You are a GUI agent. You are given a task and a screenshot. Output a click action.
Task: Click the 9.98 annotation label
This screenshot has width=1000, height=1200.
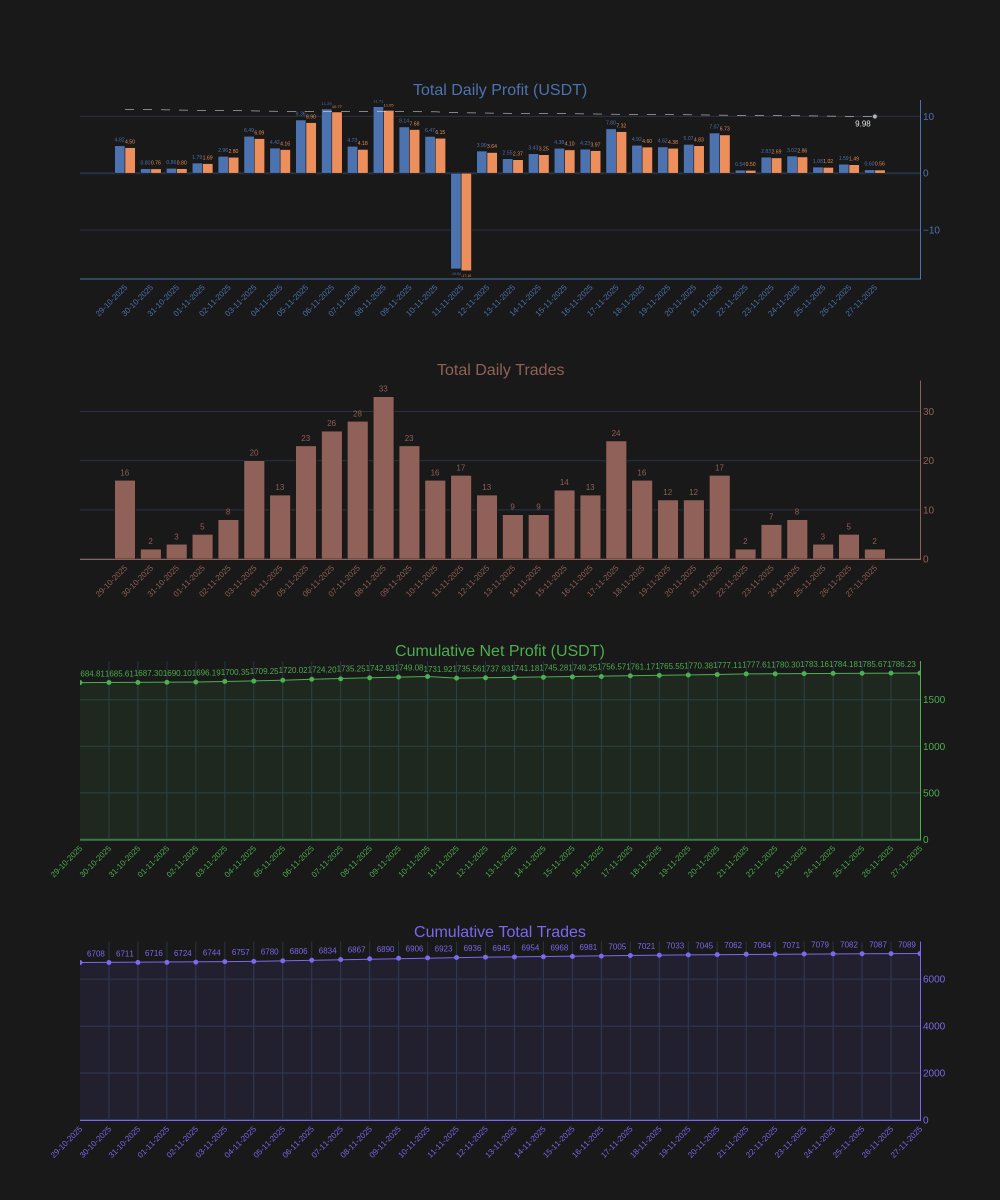(x=862, y=124)
